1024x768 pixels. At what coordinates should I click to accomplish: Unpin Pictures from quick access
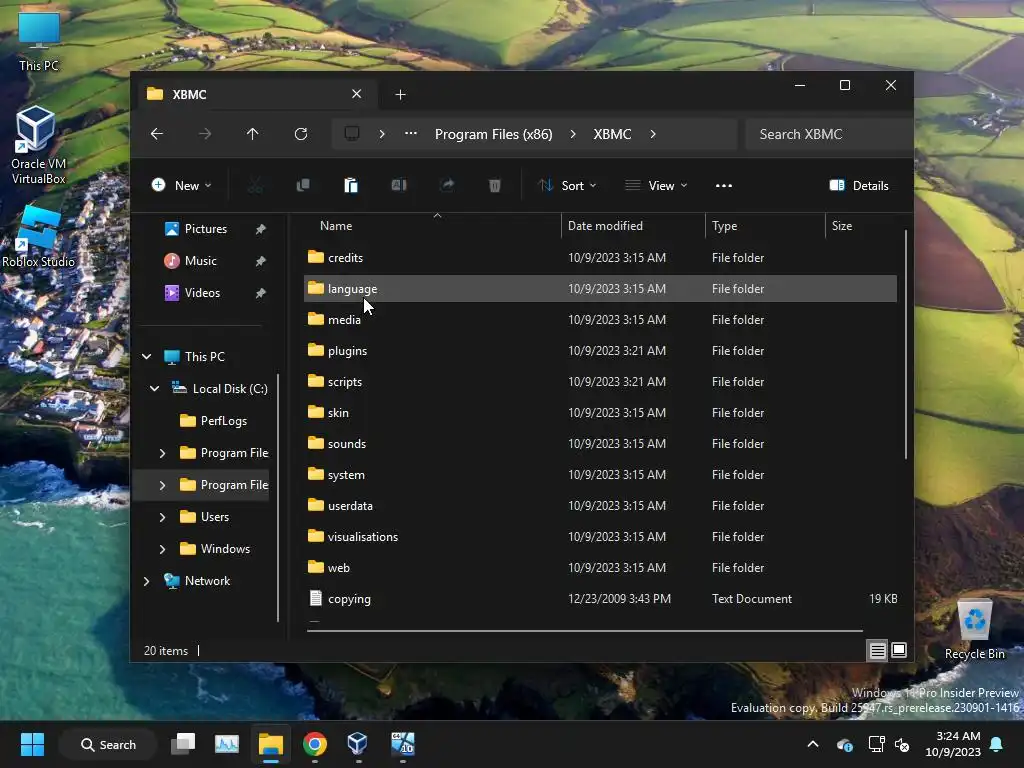261,229
